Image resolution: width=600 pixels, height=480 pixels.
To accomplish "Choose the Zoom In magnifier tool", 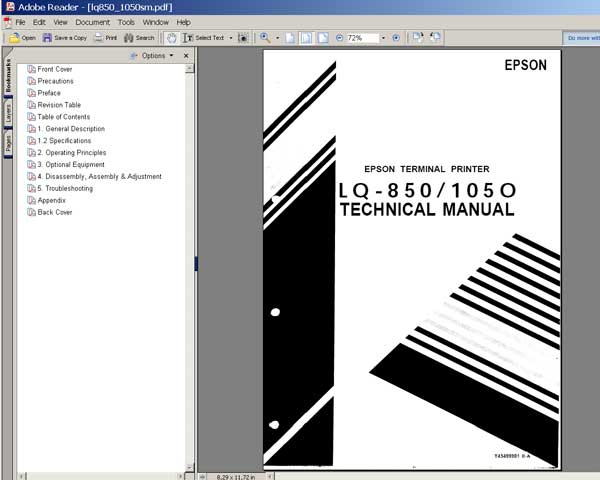I will (265, 38).
